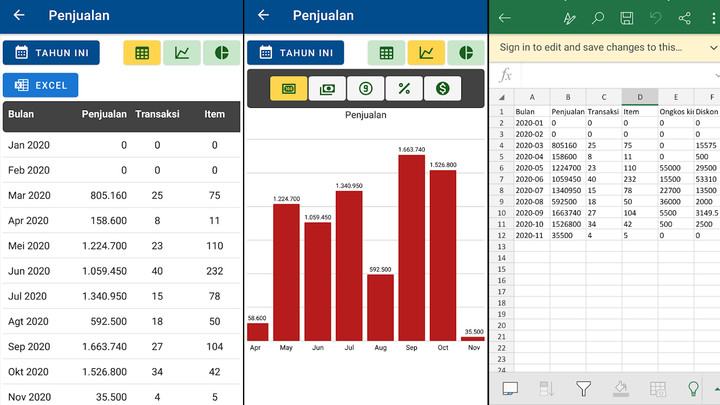The height and width of the screenshot is (405, 720).
Task: Save the Excel file with disk icon
Action: click(x=627, y=18)
